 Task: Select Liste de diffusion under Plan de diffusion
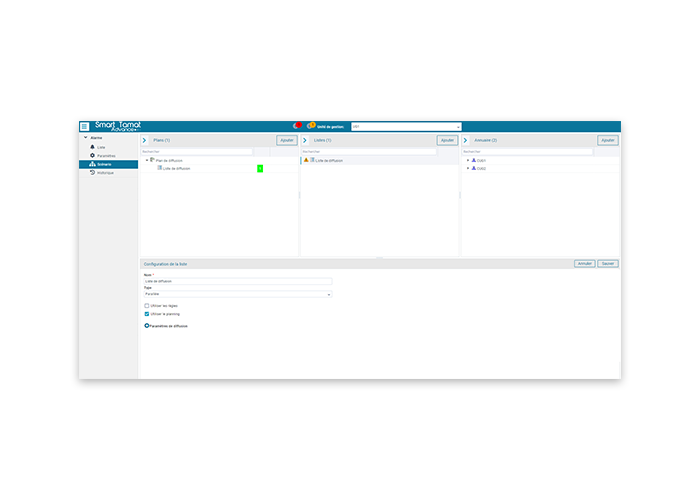[x=176, y=169]
